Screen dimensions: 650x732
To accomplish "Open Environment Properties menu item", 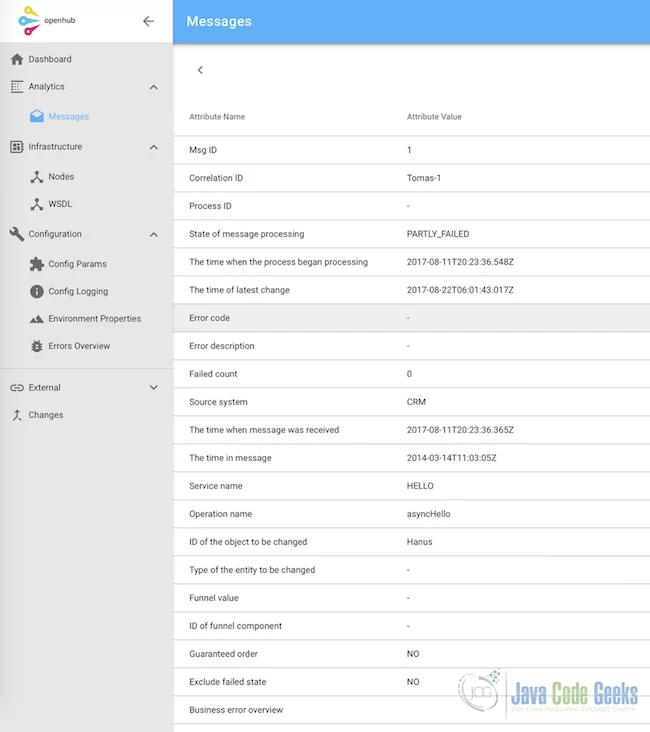I will (95, 319).
